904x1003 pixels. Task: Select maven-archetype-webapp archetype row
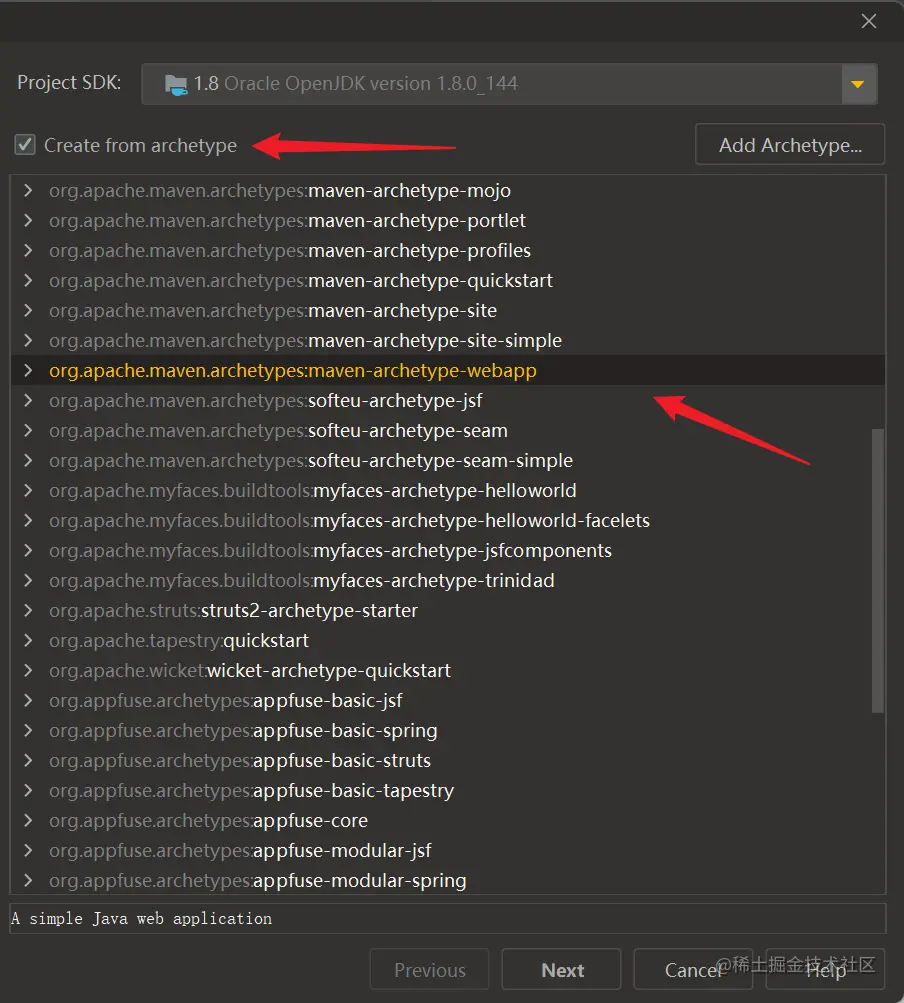pyautogui.click(x=448, y=370)
